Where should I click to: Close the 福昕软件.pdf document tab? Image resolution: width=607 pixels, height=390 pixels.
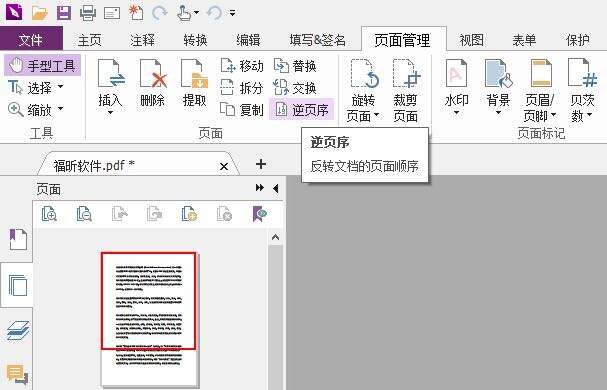click(x=224, y=167)
